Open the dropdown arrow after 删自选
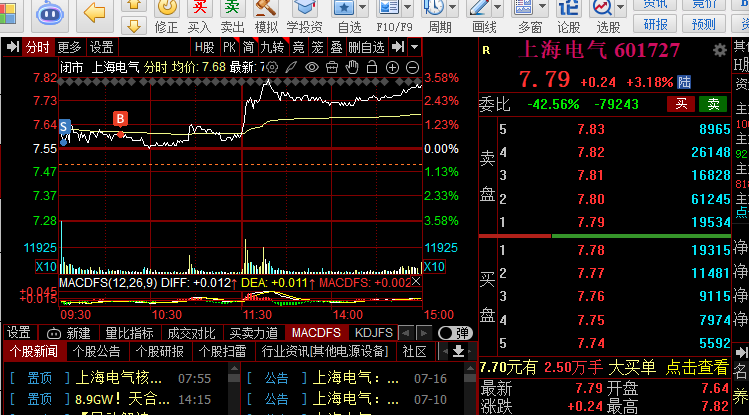The height and width of the screenshot is (415, 749). click(x=415, y=47)
